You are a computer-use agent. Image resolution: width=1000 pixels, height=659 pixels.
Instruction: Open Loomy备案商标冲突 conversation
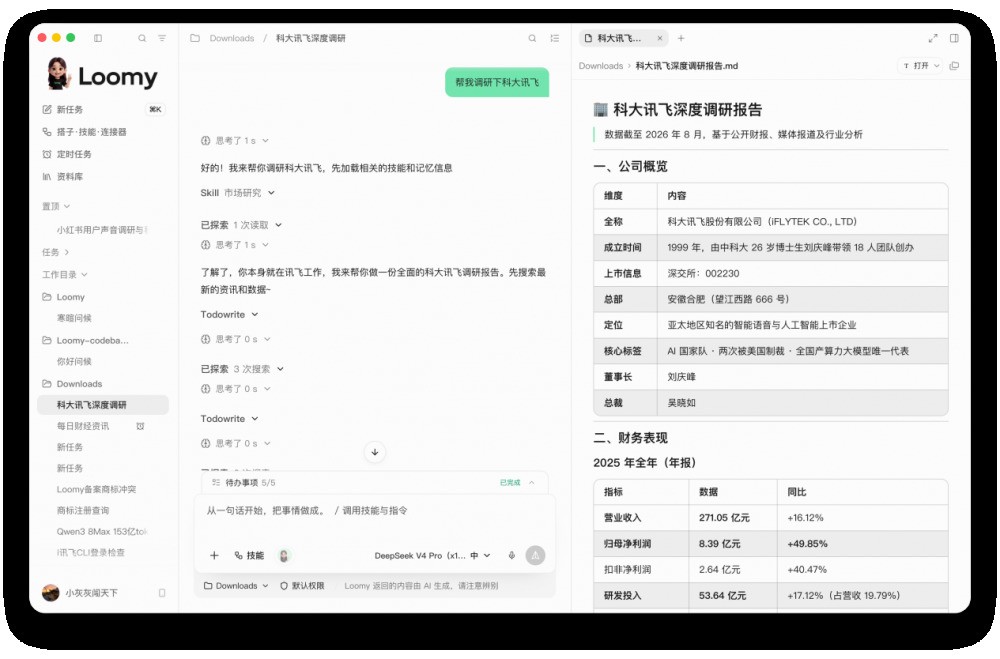[96, 489]
